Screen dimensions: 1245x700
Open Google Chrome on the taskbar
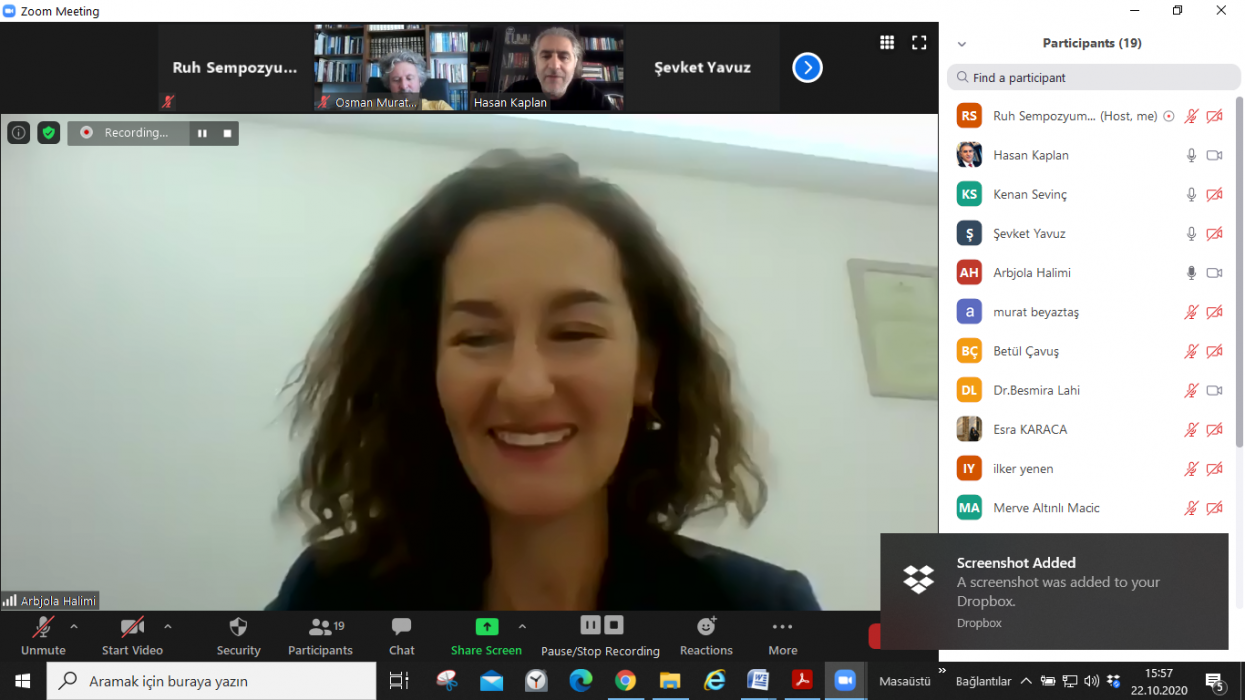(x=626, y=681)
